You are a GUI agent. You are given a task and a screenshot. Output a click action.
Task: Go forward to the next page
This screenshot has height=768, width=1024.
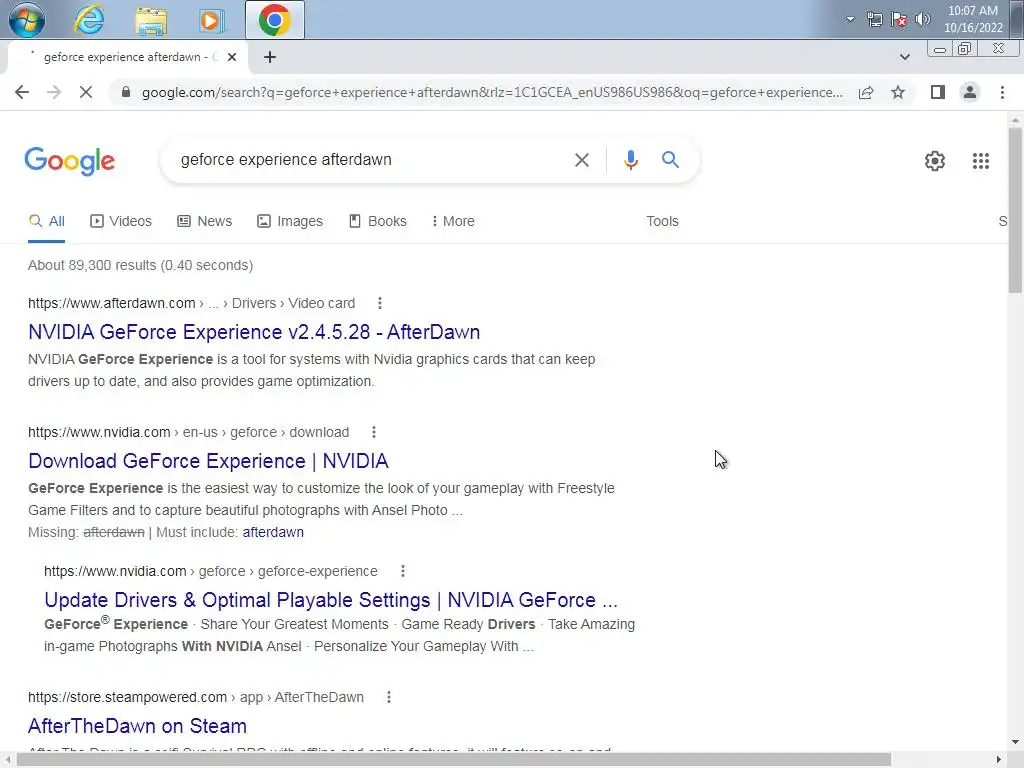point(54,92)
